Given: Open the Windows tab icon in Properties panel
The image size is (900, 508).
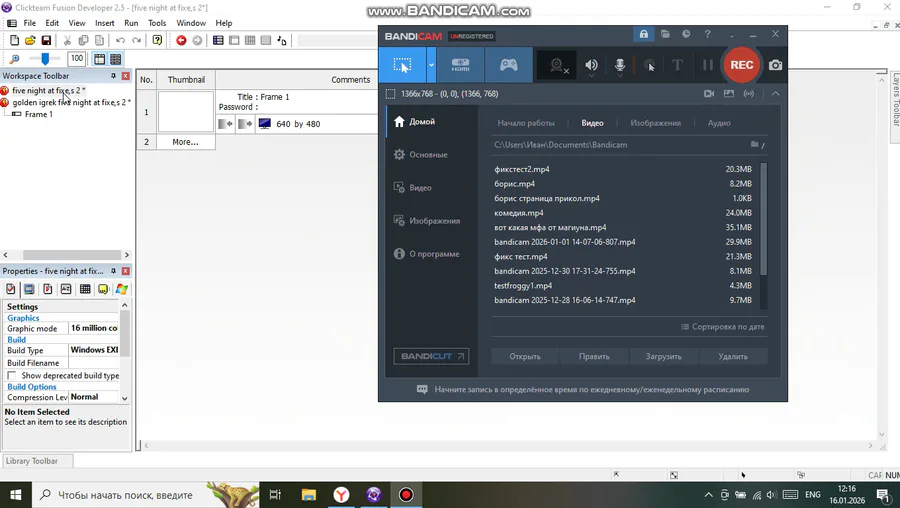Looking at the screenshot, I should [122, 289].
